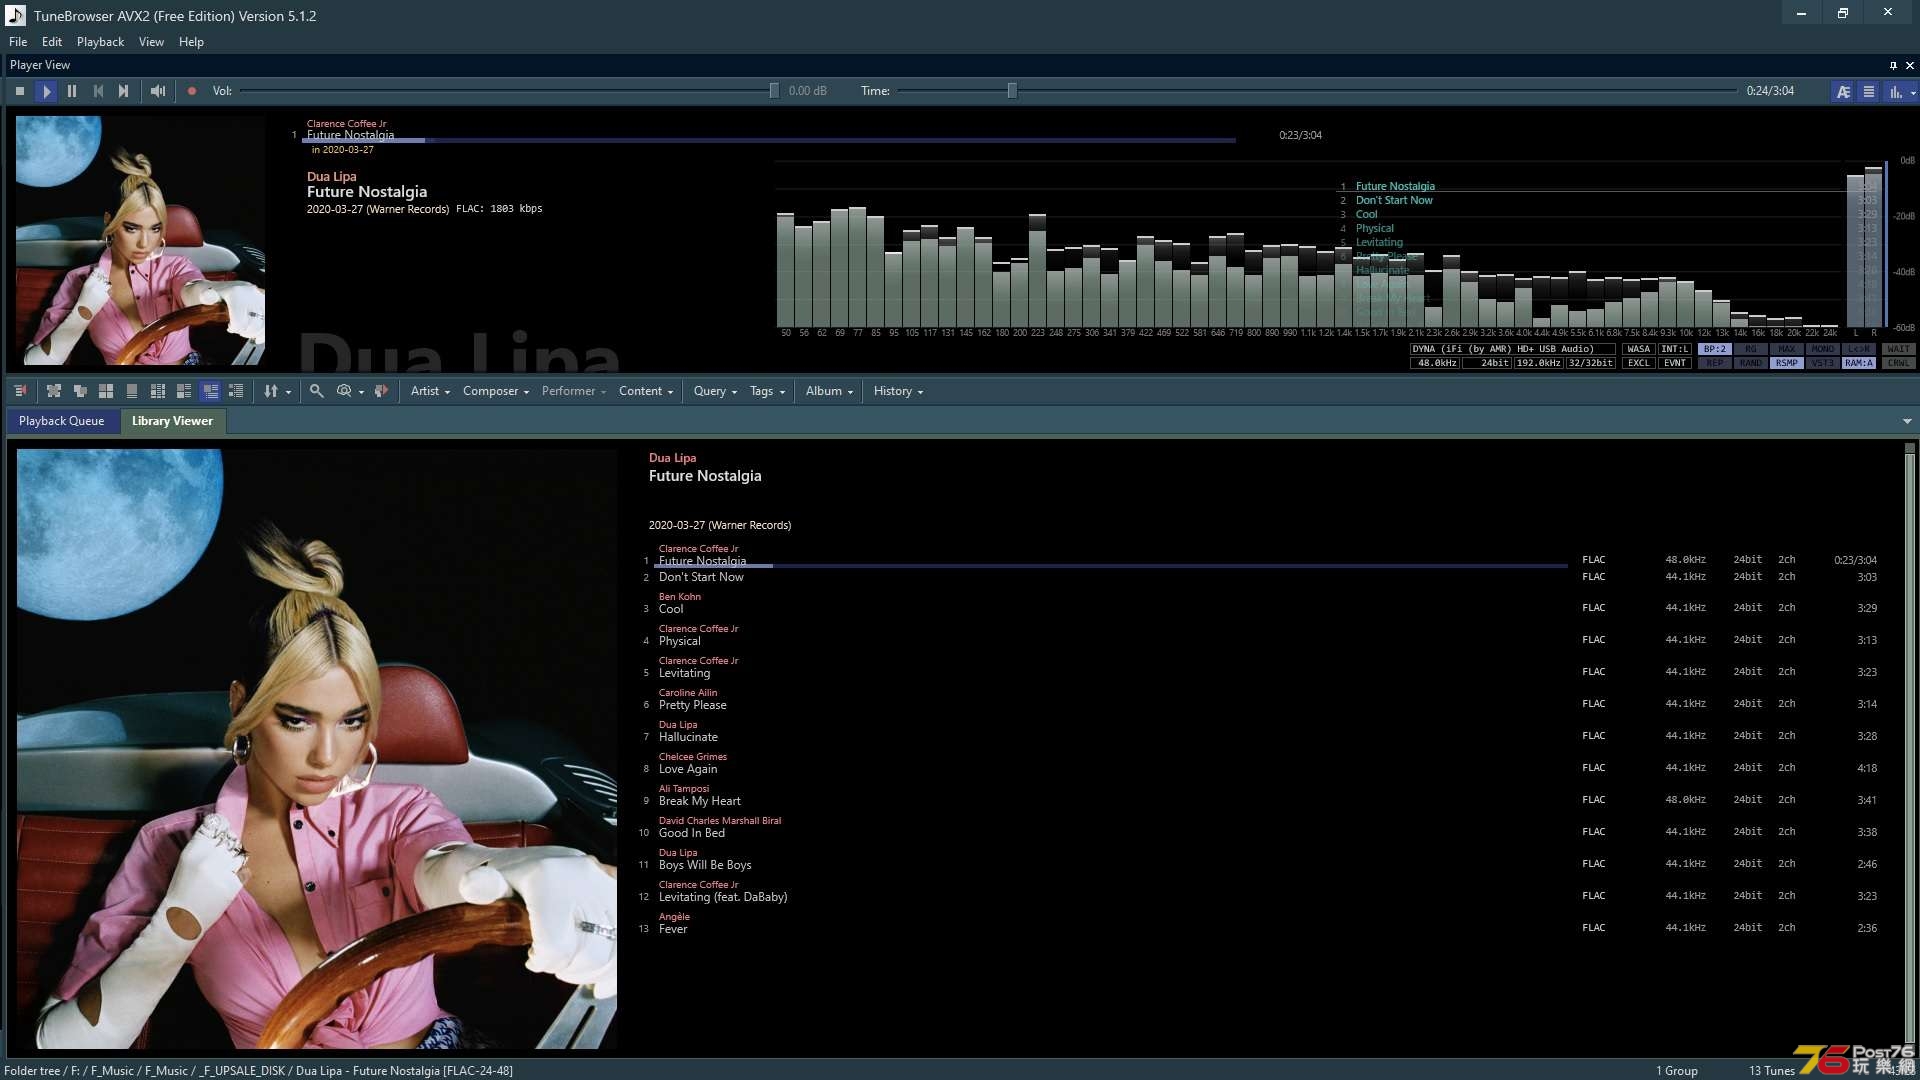Click the locate playing track icon
Viewport: 1920px width, 1080px height.
pyautogui.click(x=20, y=391)
